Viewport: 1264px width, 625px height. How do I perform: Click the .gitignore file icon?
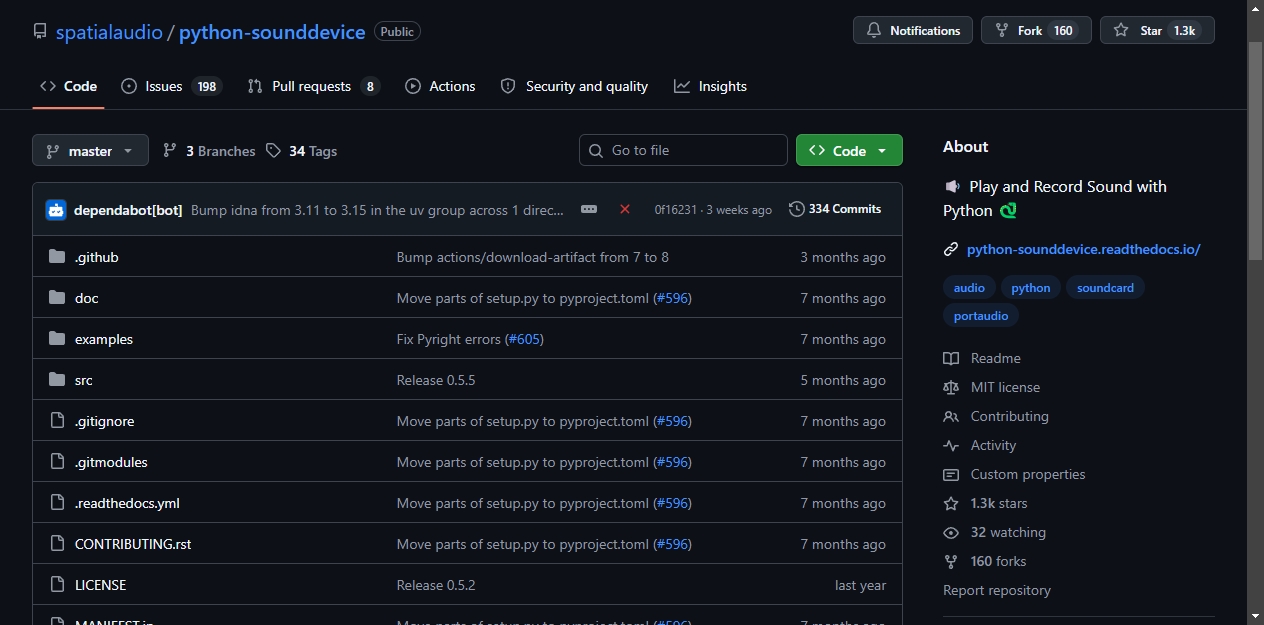57,421
